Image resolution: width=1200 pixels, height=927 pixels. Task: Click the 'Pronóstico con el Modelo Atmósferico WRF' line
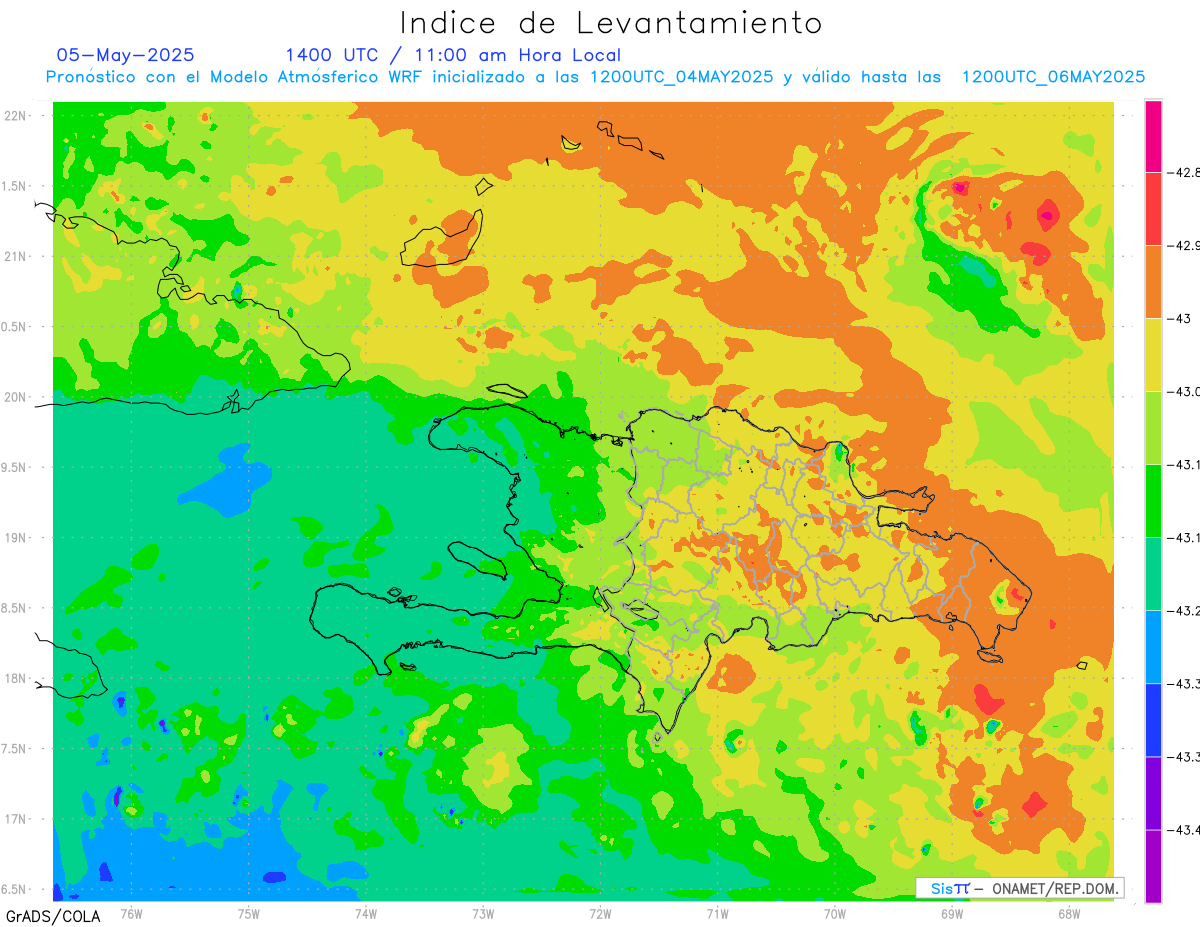pyautogui.click(x=595, y=77)
